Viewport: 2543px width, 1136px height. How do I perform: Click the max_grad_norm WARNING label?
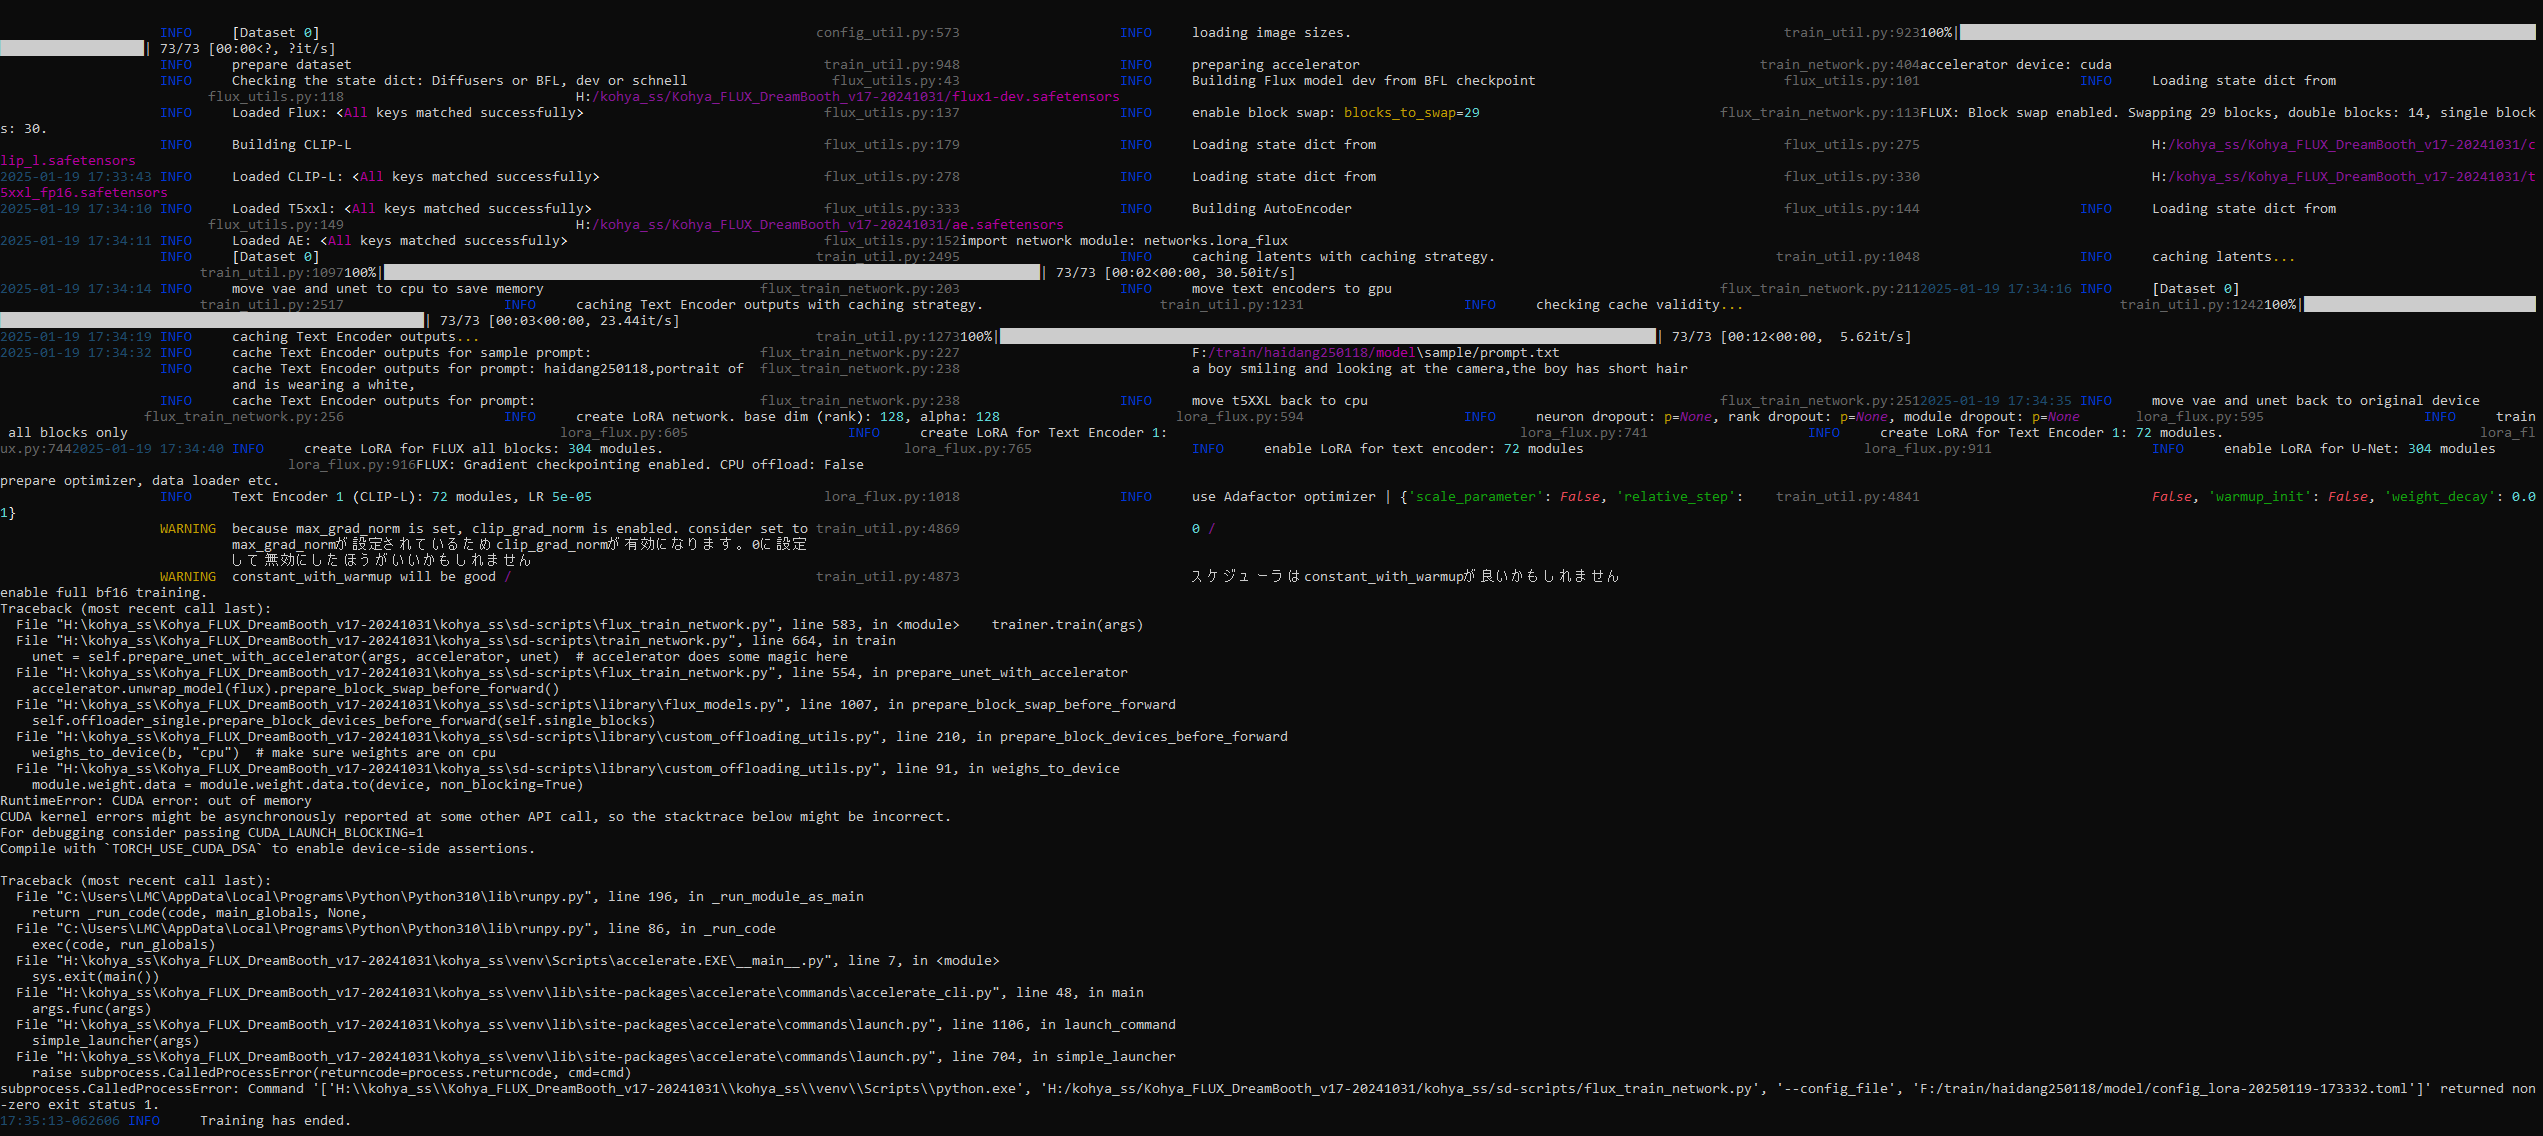187,529
